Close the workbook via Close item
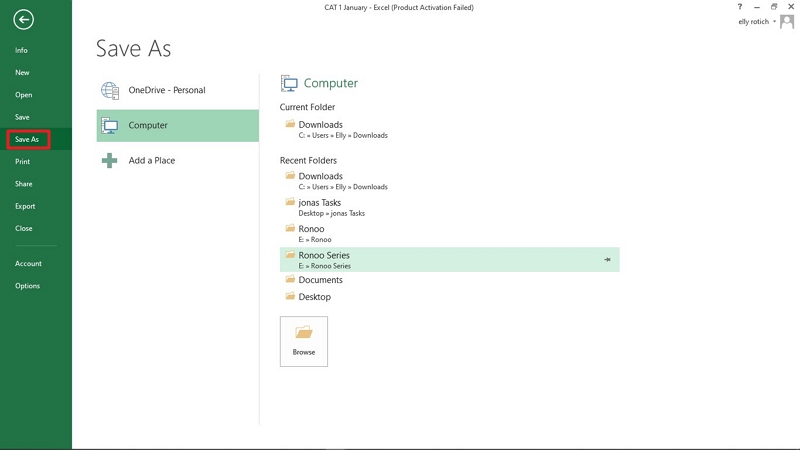 point(23,228)
